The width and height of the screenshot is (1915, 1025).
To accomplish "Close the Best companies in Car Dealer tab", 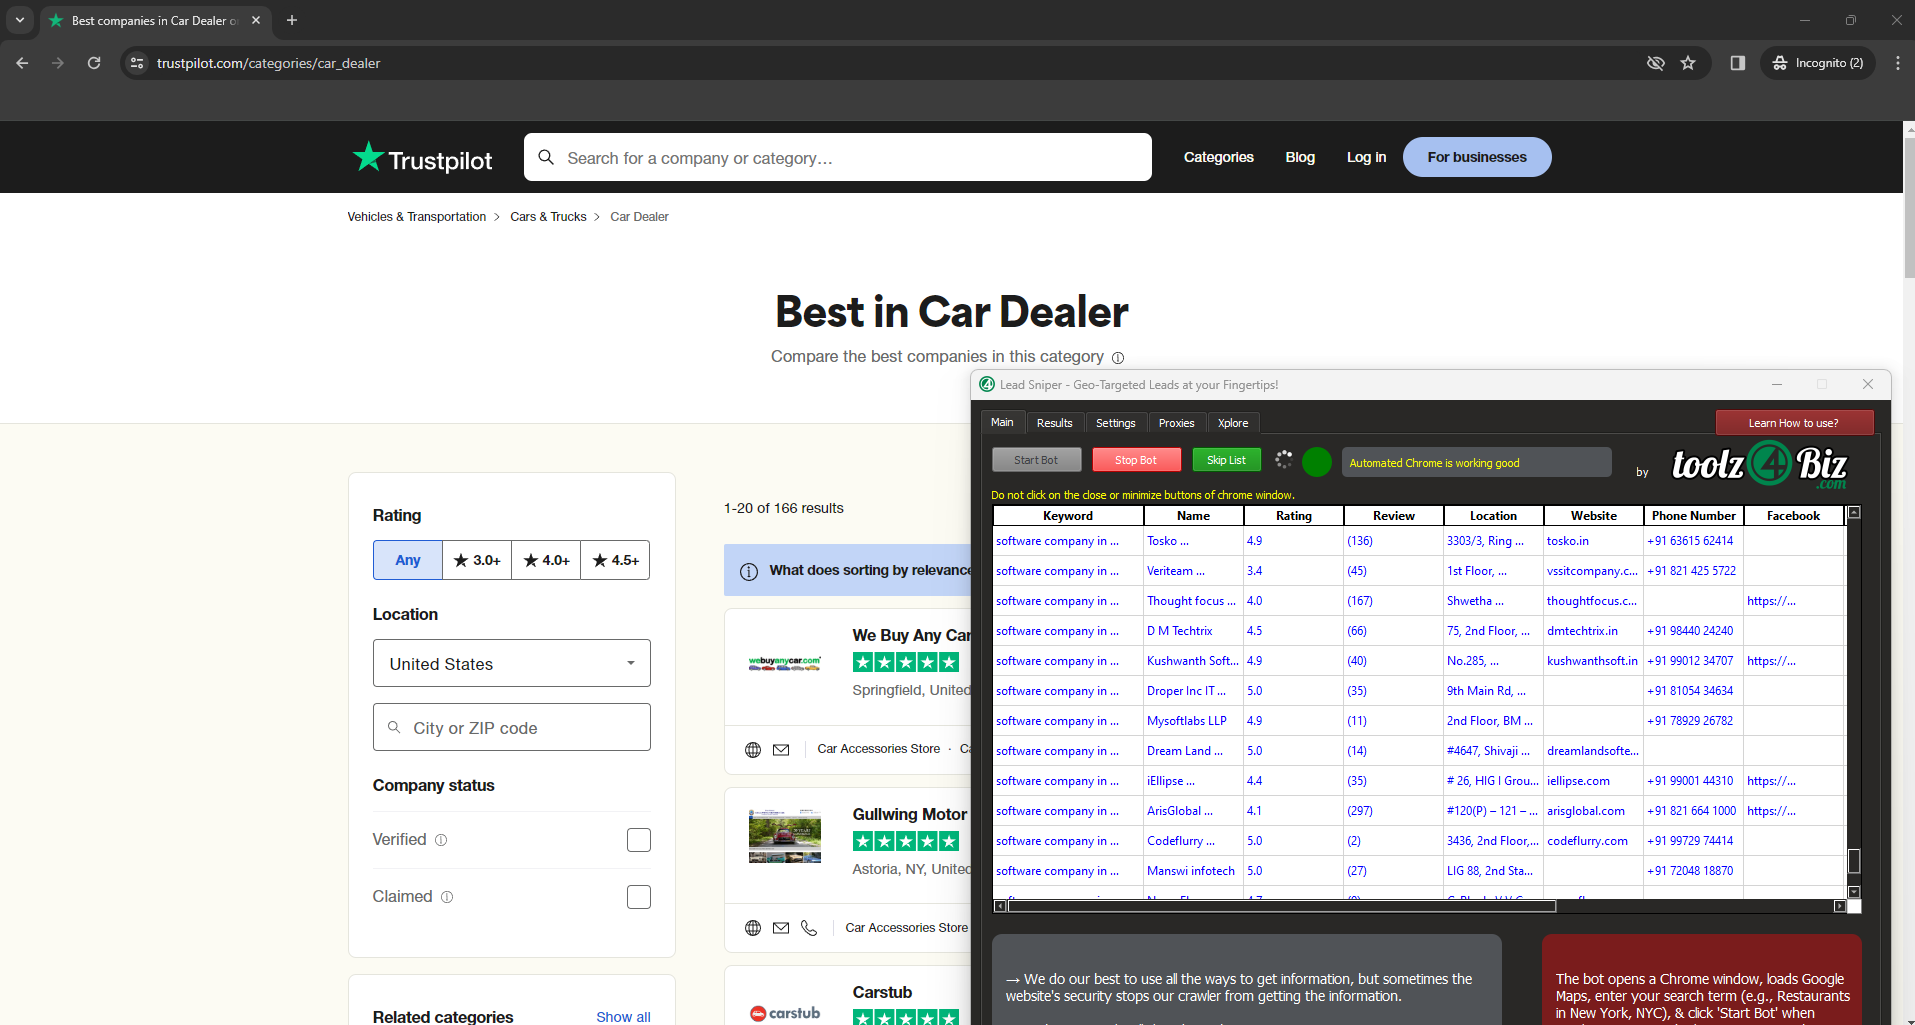I will pos(256,20).
